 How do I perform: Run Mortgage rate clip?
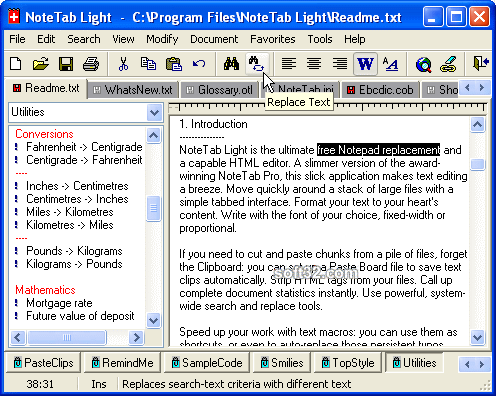click(59, 303)
